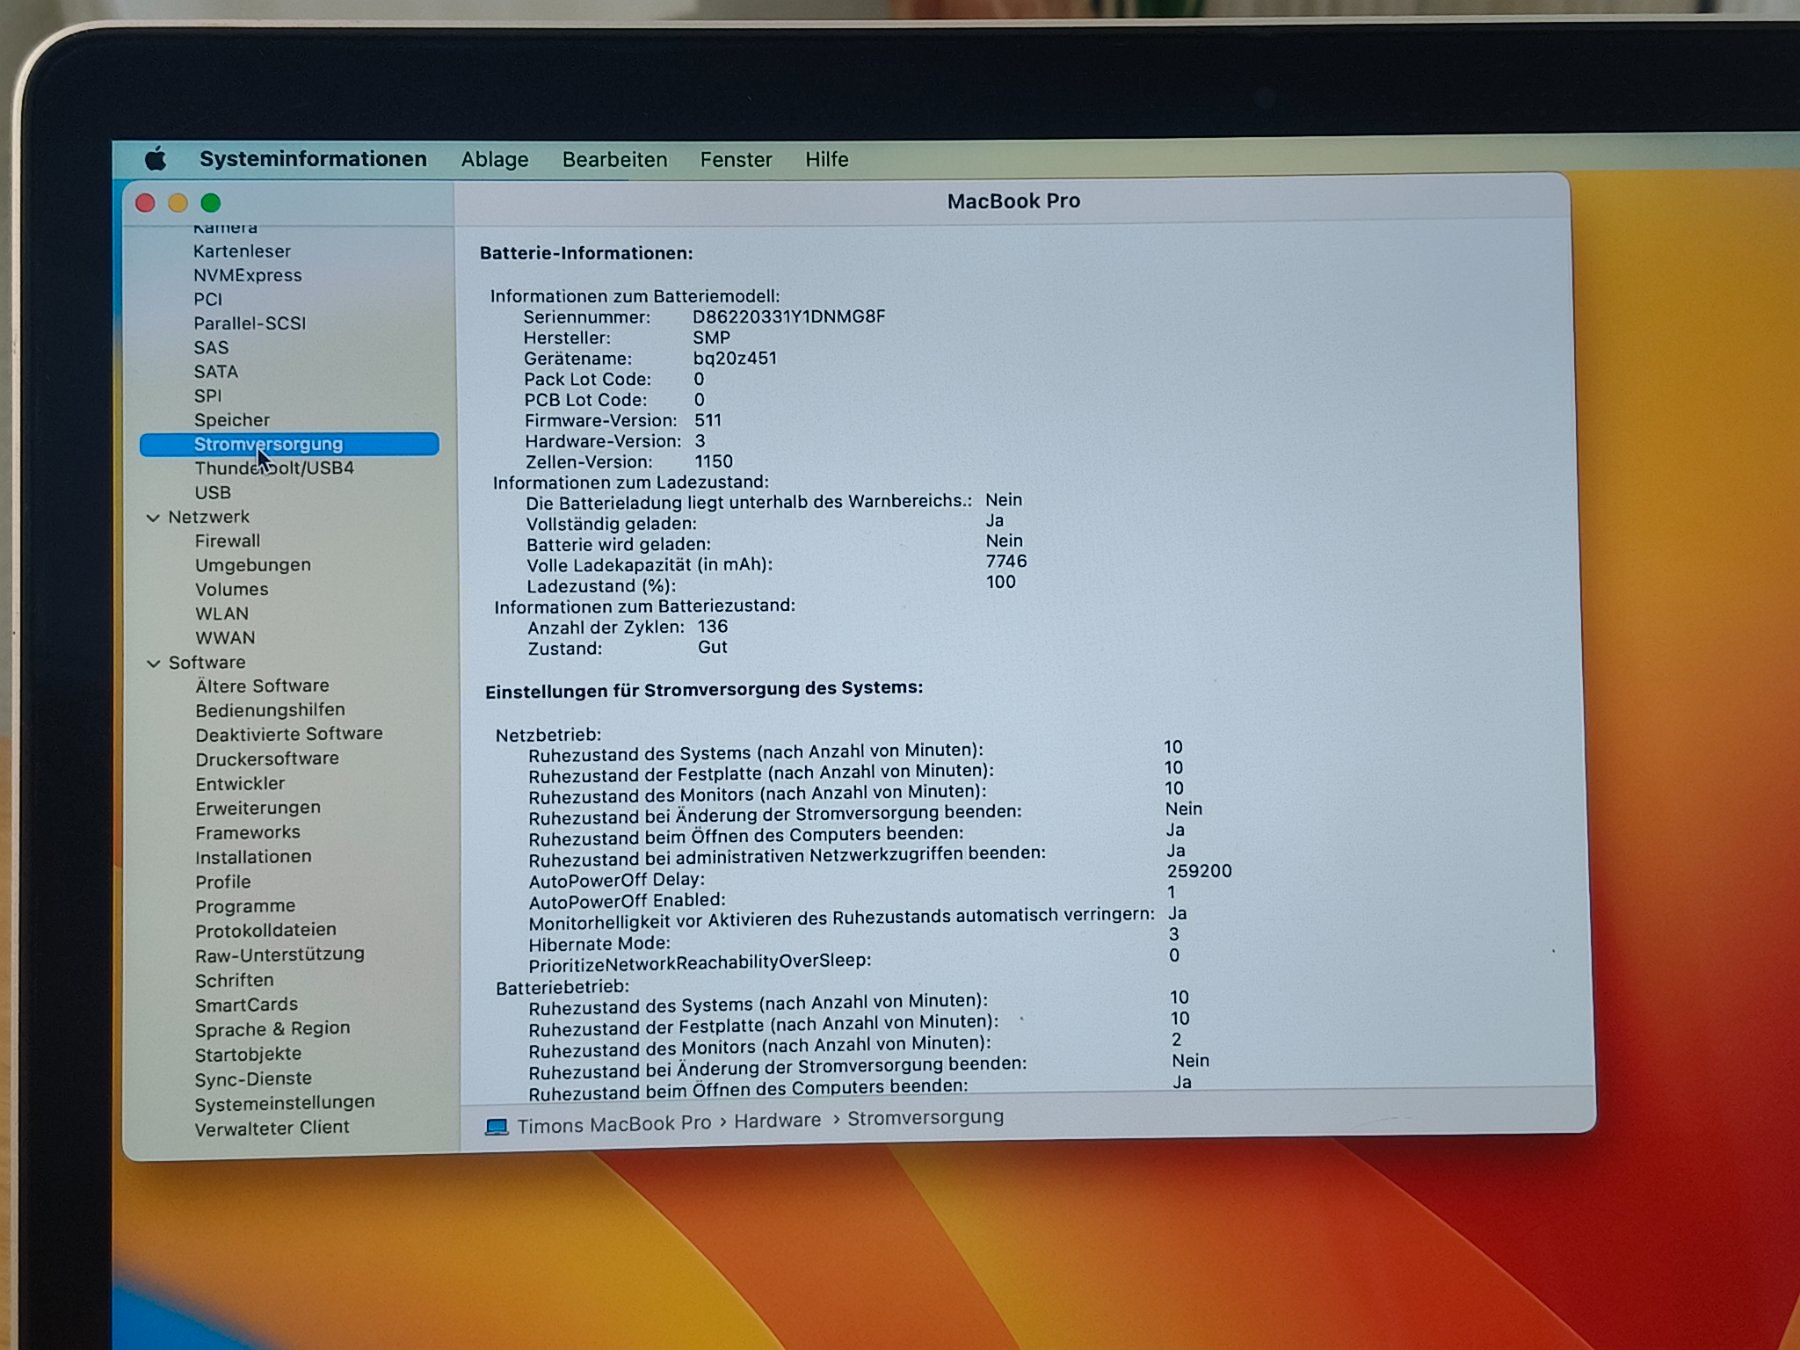
Task: Click Timons MacBook Pro in path bar
Action: coord(614,1124)
